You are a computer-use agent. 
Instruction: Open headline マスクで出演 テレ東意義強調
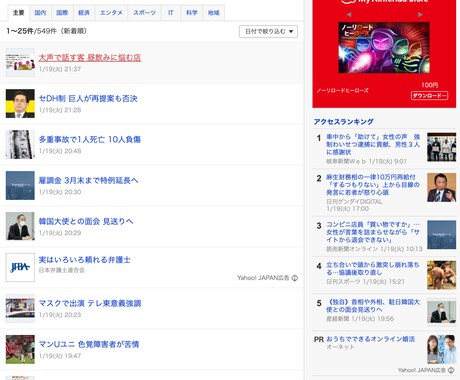[90, 303]
